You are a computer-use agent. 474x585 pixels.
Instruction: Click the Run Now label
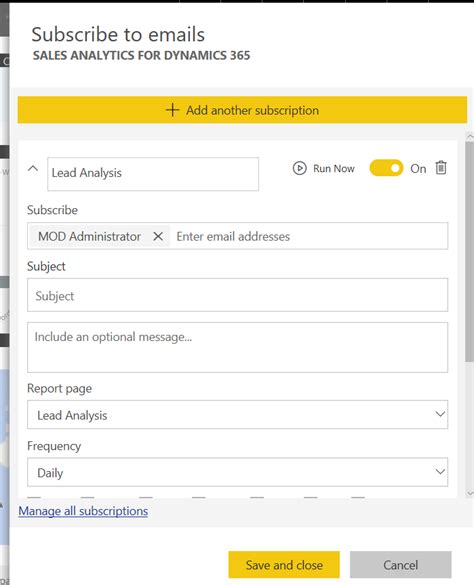pos(334,169)
